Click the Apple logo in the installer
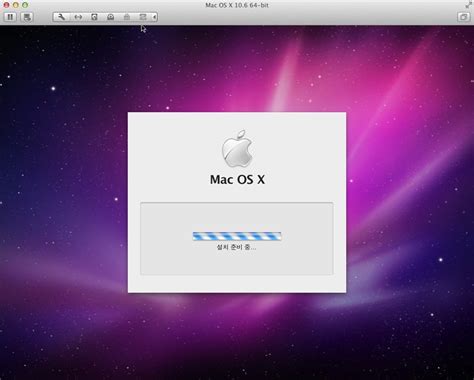 pos(237,149)
